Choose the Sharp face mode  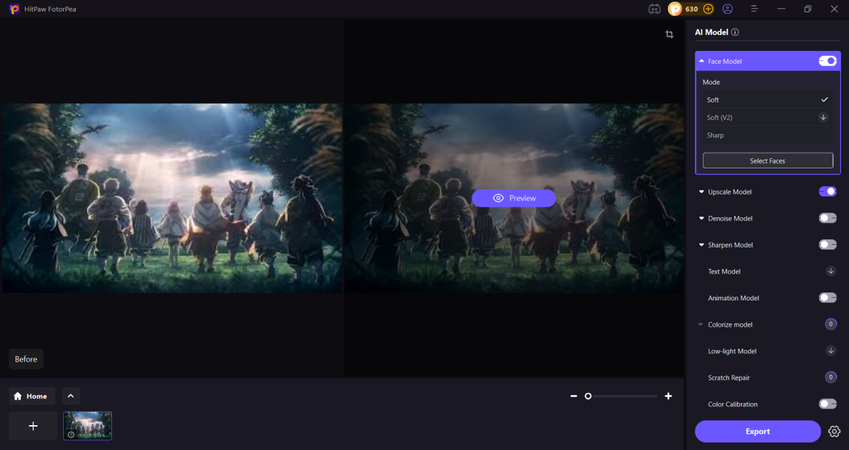[x=768, y=135]
